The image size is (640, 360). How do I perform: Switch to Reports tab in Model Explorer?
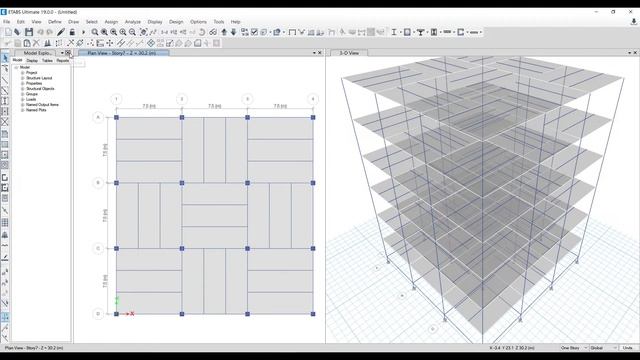(x=63, y=60)
